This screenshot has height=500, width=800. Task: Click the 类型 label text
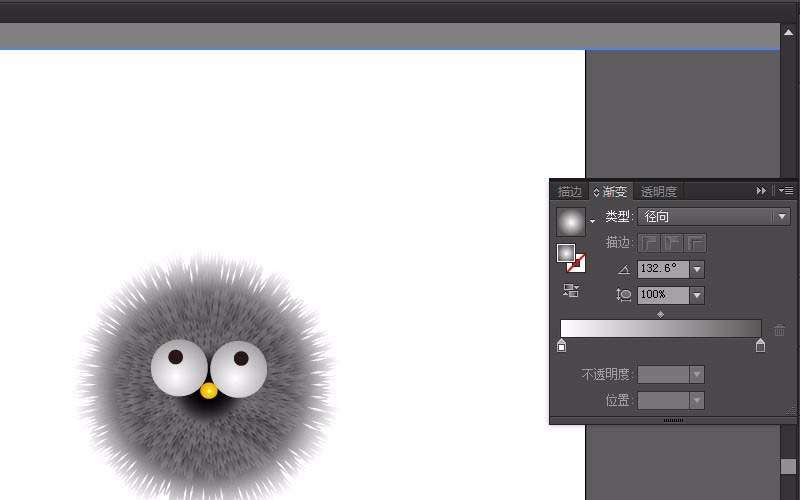617,216
